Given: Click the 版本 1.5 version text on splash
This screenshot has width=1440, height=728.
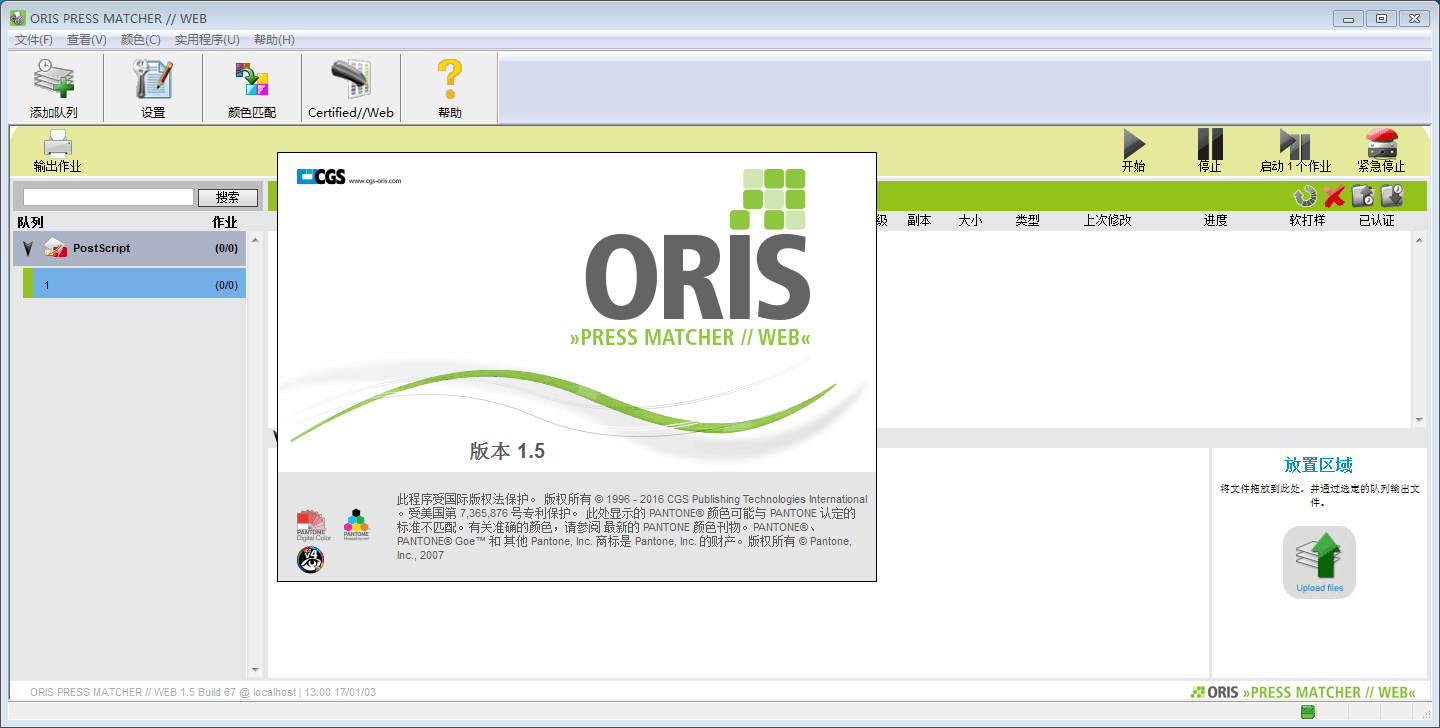Looking at the screenshot, I should pos(507,451).
